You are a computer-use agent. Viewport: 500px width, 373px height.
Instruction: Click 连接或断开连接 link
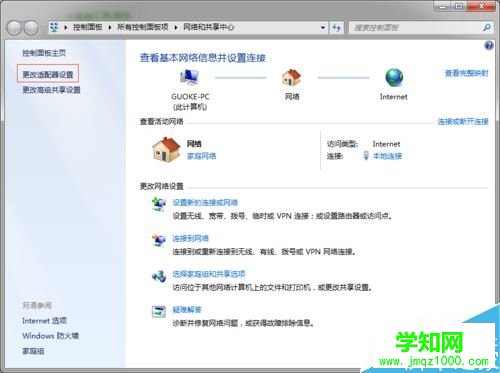[463, 122]
